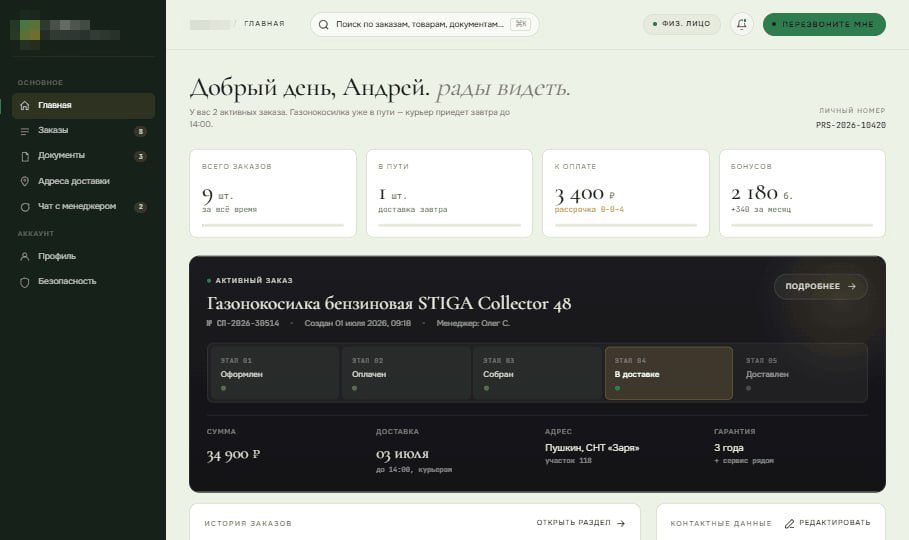Click the keyboard shortcut badge in search field
Screen dimensions: 909x540
tap(521, 24)
